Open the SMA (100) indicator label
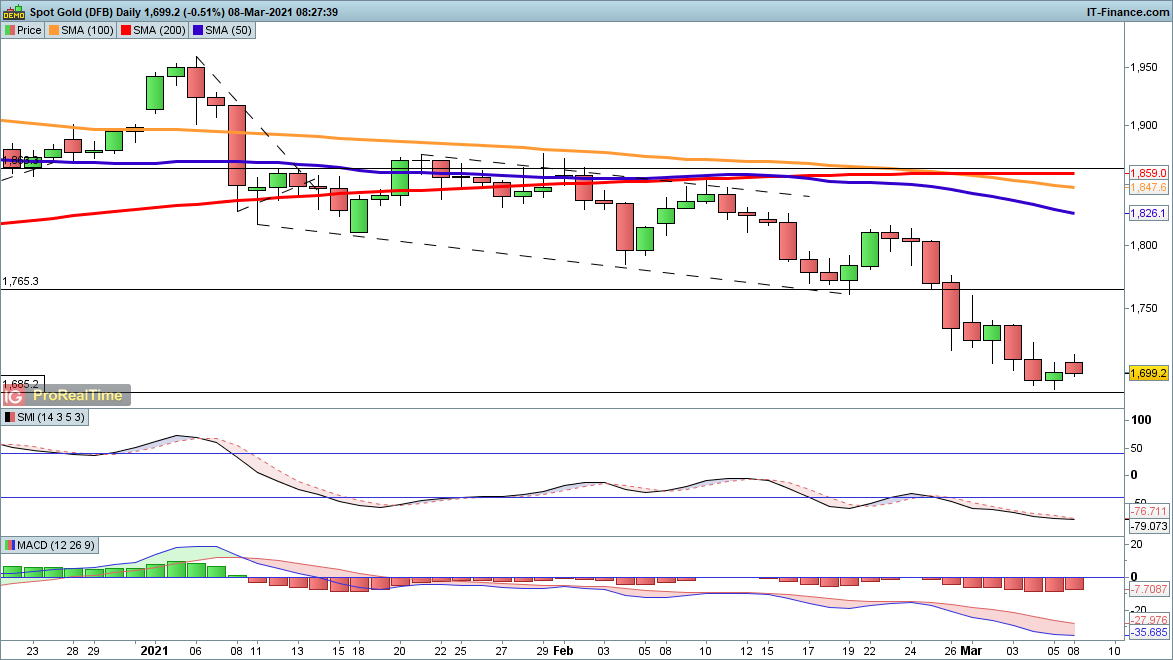The height and width of the screenshot is (660, 1173). click(x=86, y=30)
